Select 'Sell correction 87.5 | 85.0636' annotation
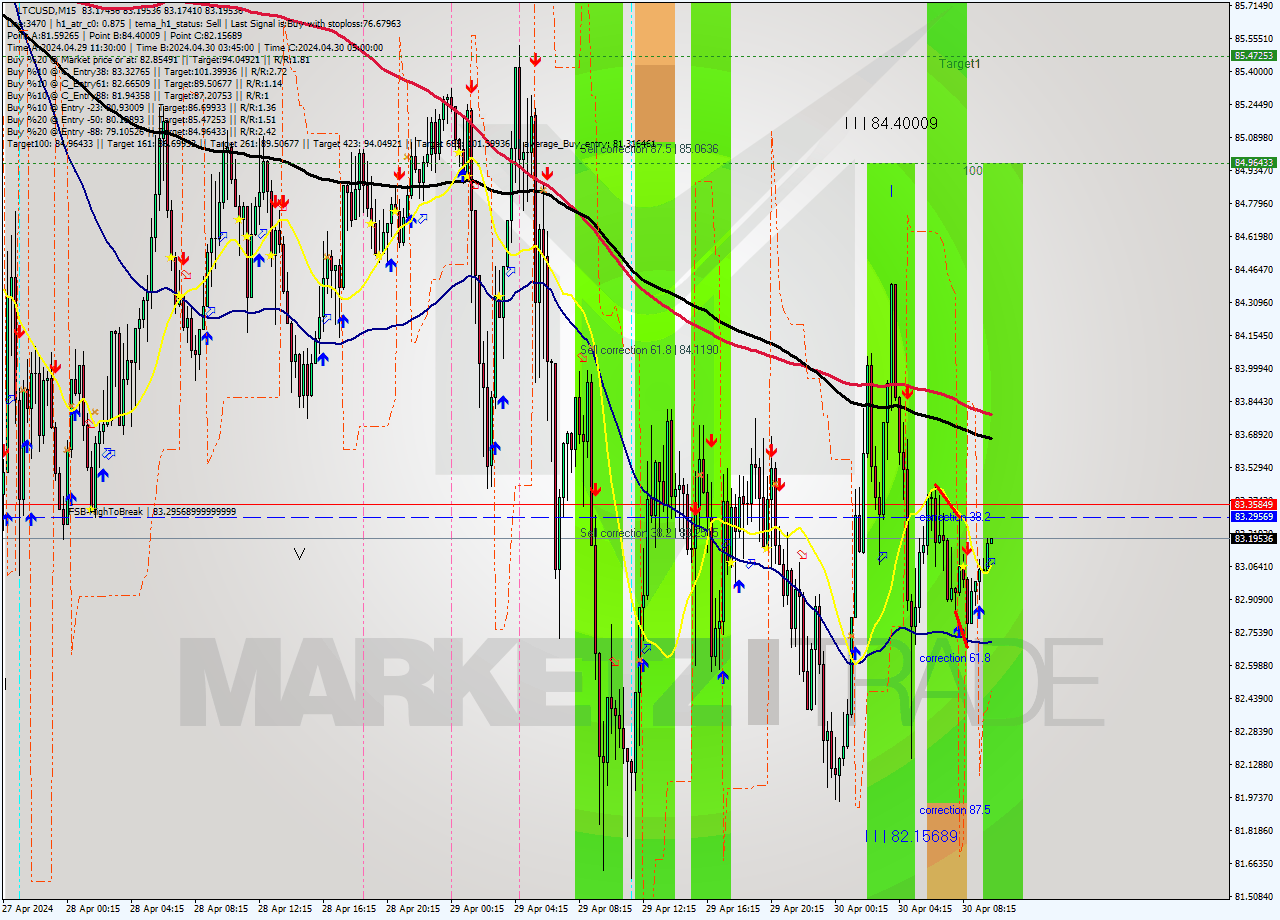 [x=649, y=149]
